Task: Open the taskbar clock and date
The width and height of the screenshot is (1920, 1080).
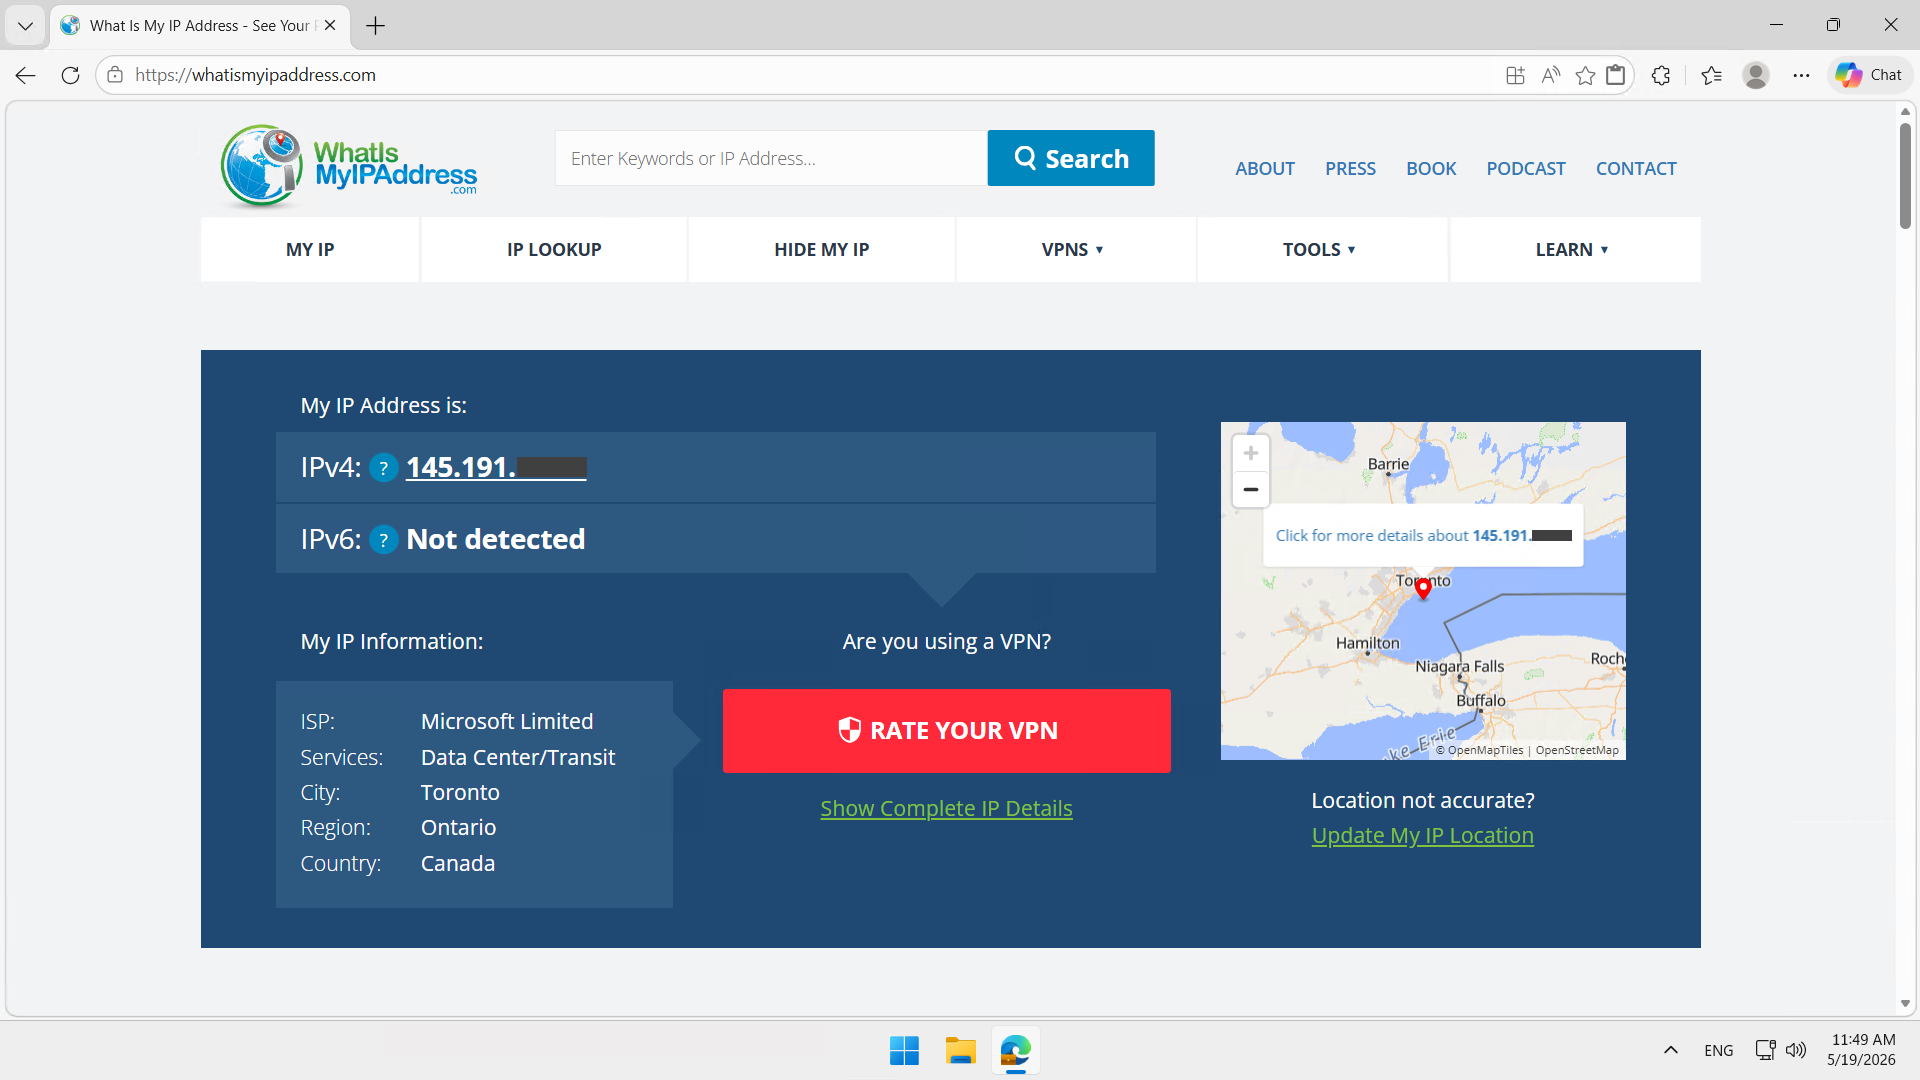Action: pyautogui.click(x=1862, y=1050)
